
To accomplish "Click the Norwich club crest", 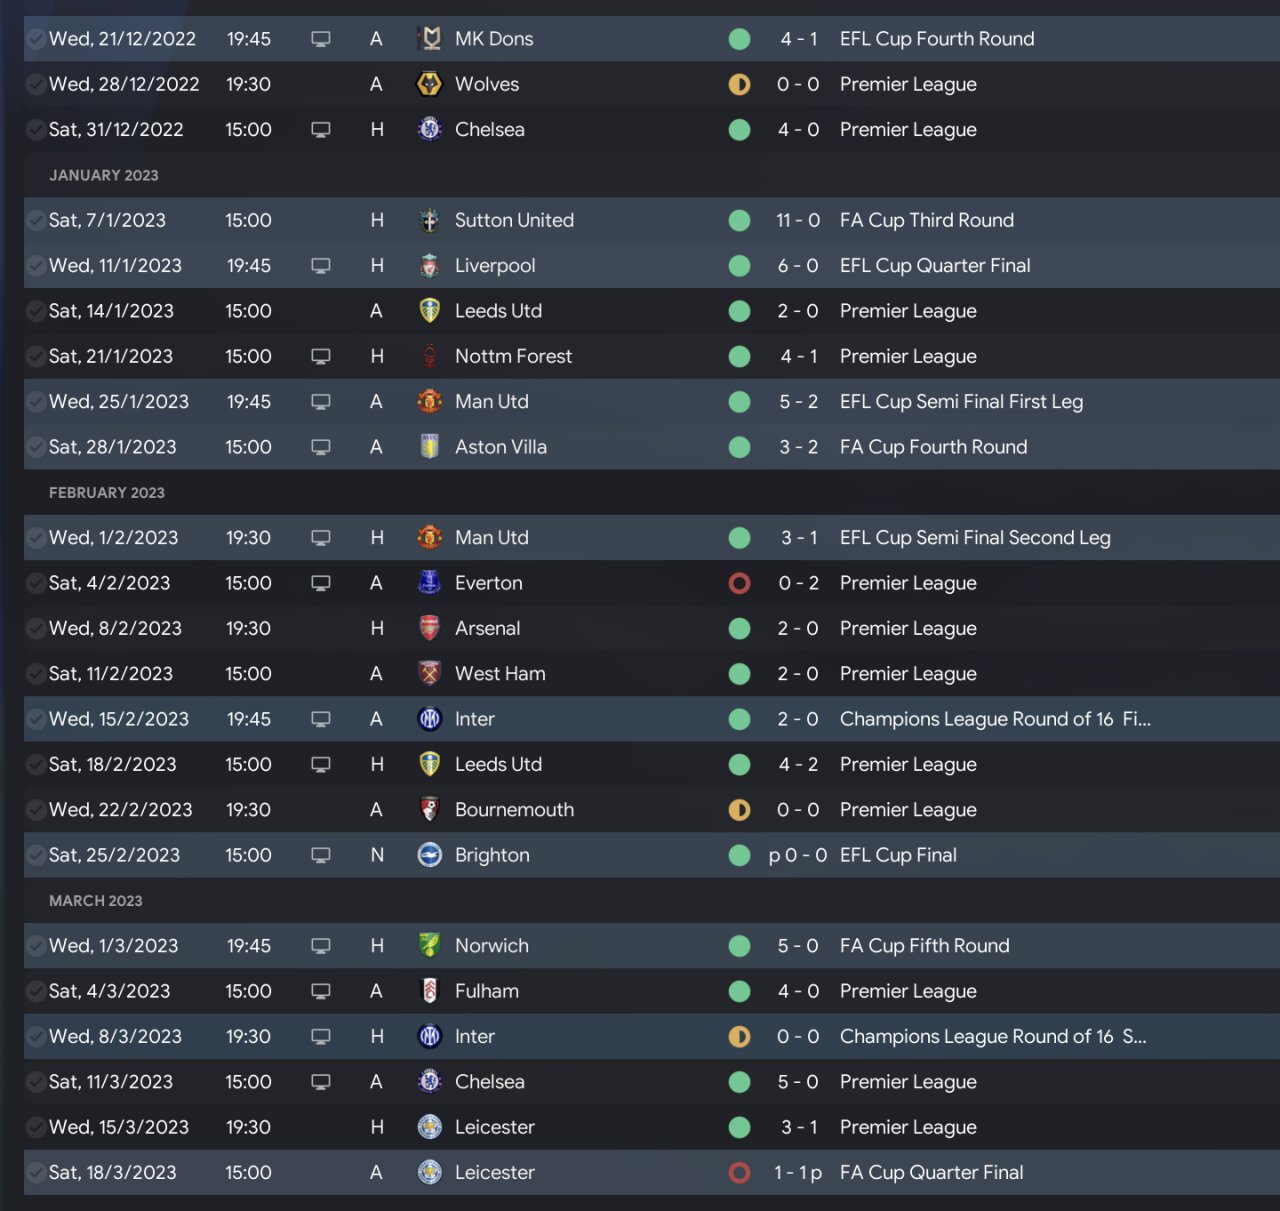I will 430,946.
